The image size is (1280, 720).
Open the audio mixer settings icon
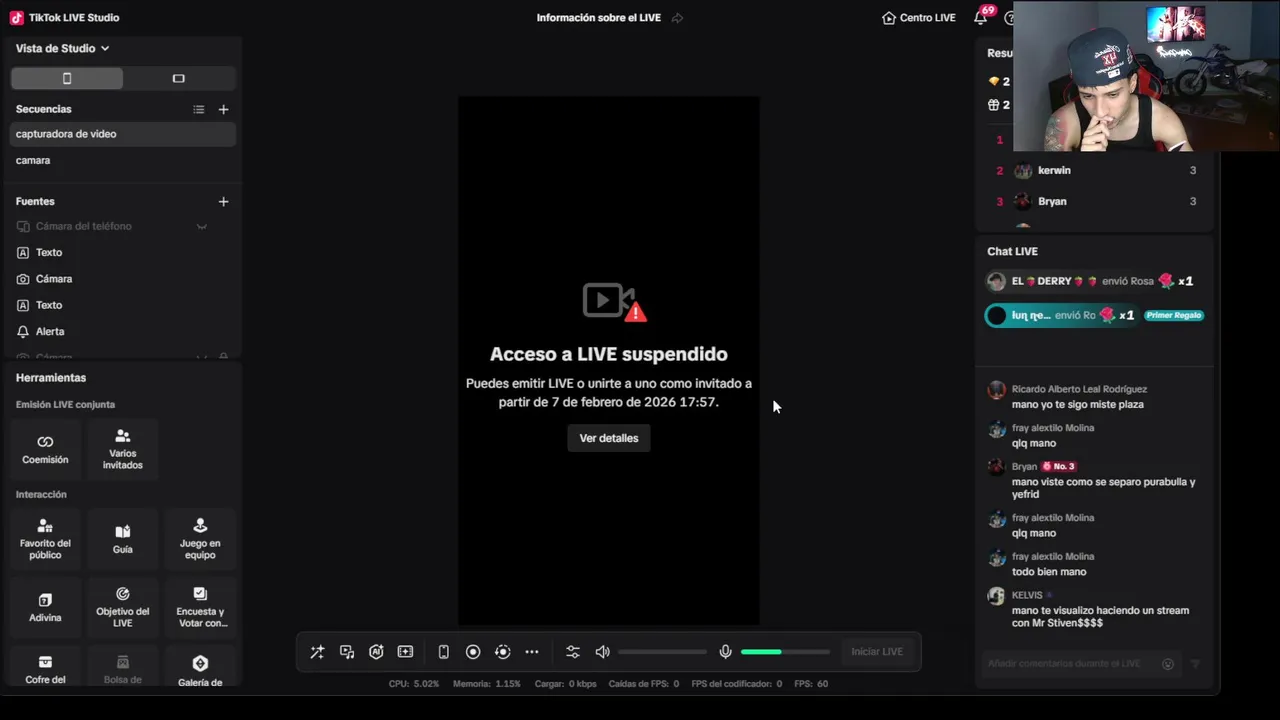tap(573, 652)
